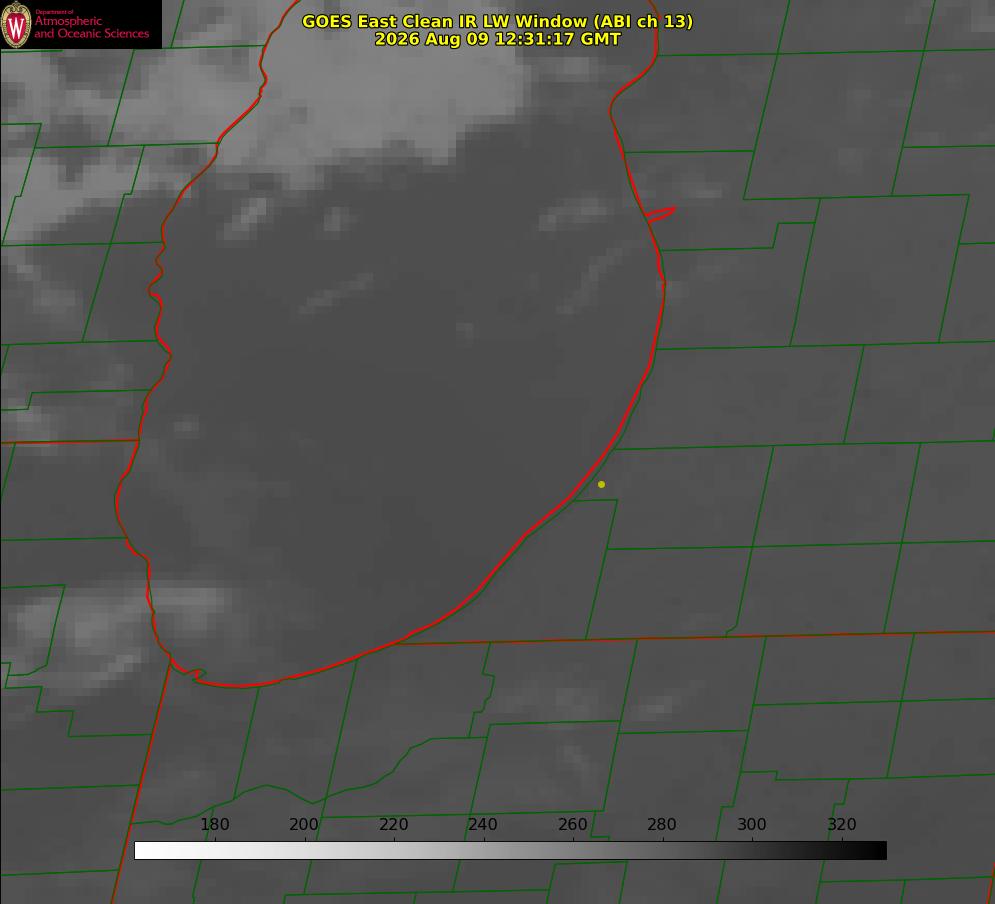Click the 180 label on the colorbar
995x904 pixels.
(214, 824)
